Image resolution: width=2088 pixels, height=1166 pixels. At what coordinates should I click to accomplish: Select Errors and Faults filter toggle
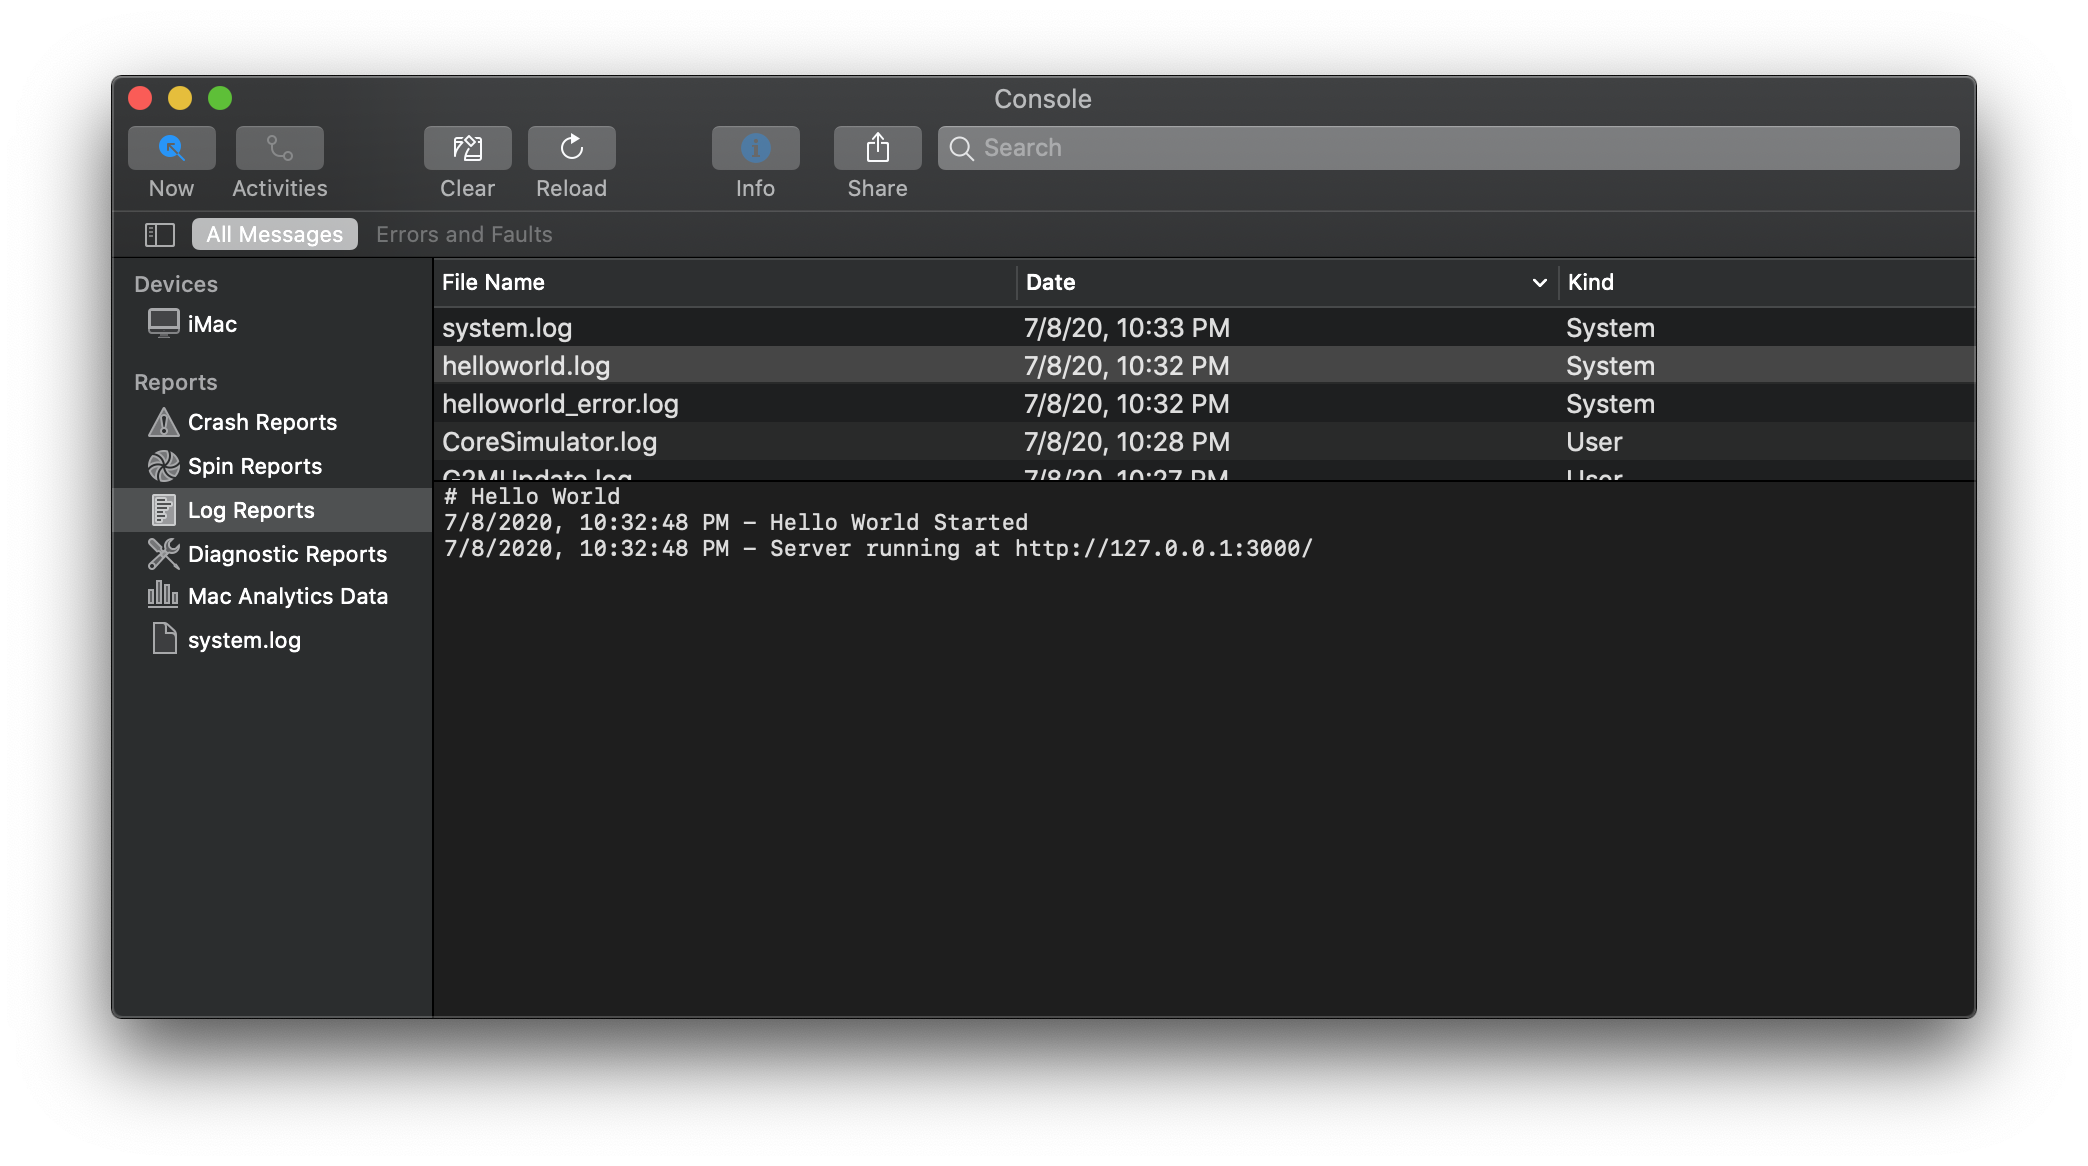pyautogui.click(x=463, y=232)
